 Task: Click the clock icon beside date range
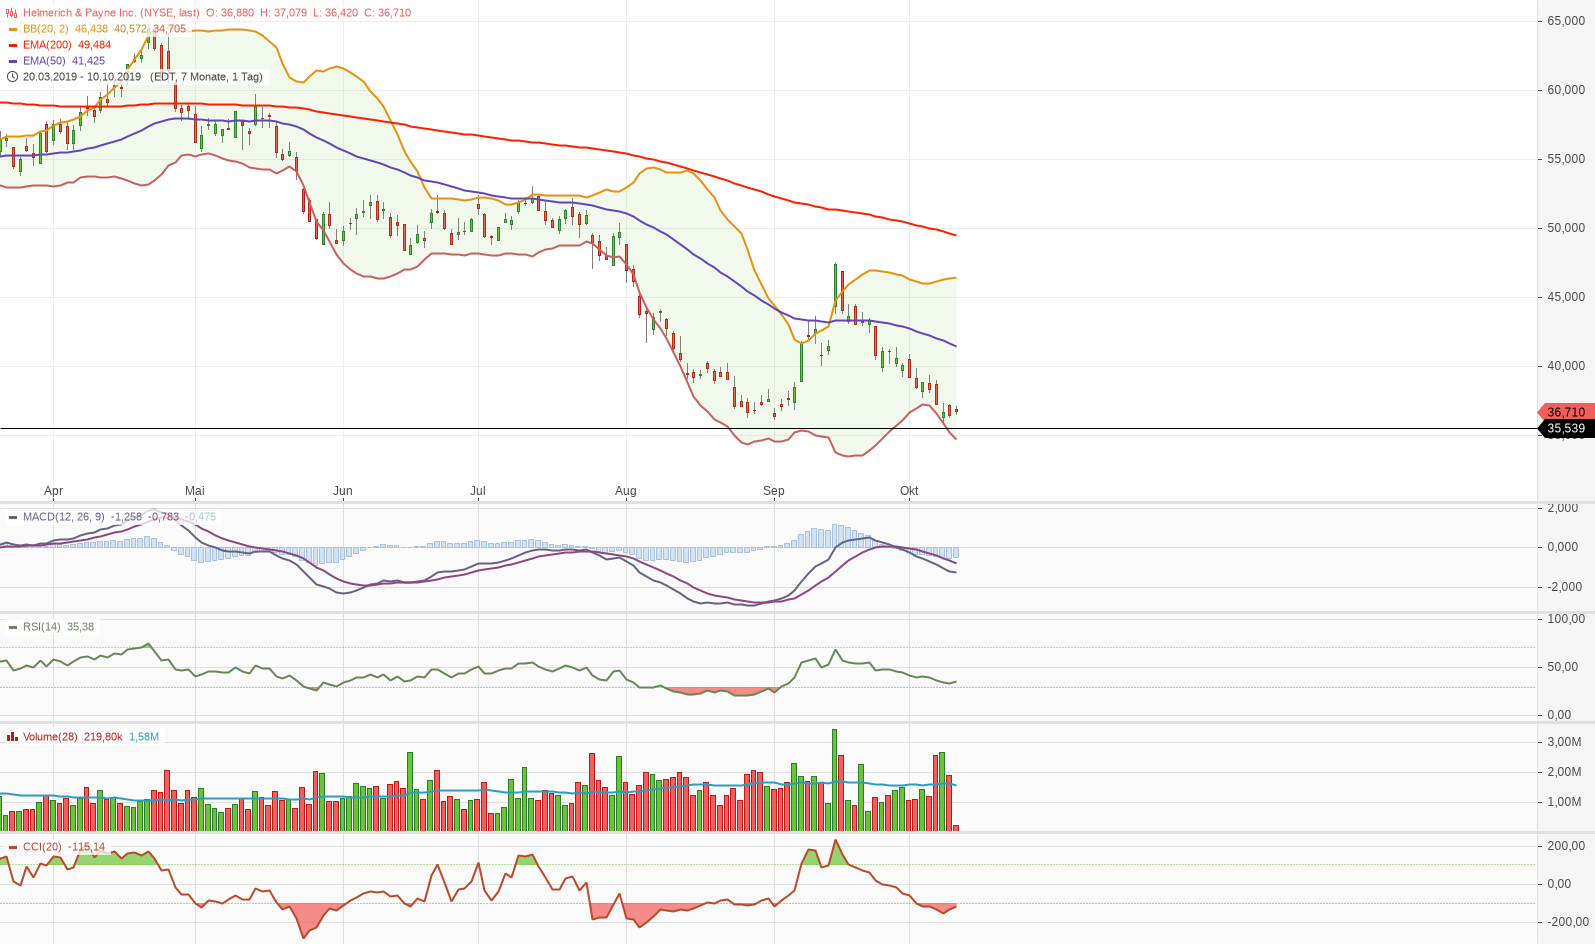12,77
